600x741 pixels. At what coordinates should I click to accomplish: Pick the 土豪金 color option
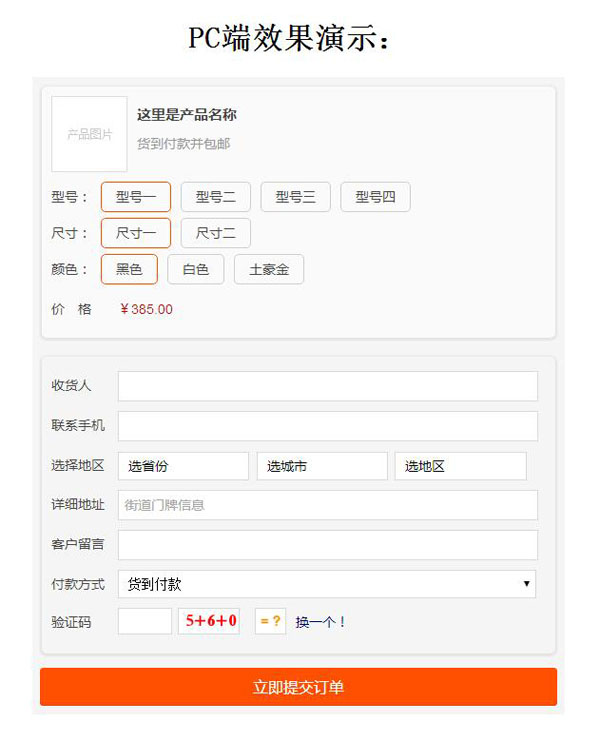coord(269,269)
